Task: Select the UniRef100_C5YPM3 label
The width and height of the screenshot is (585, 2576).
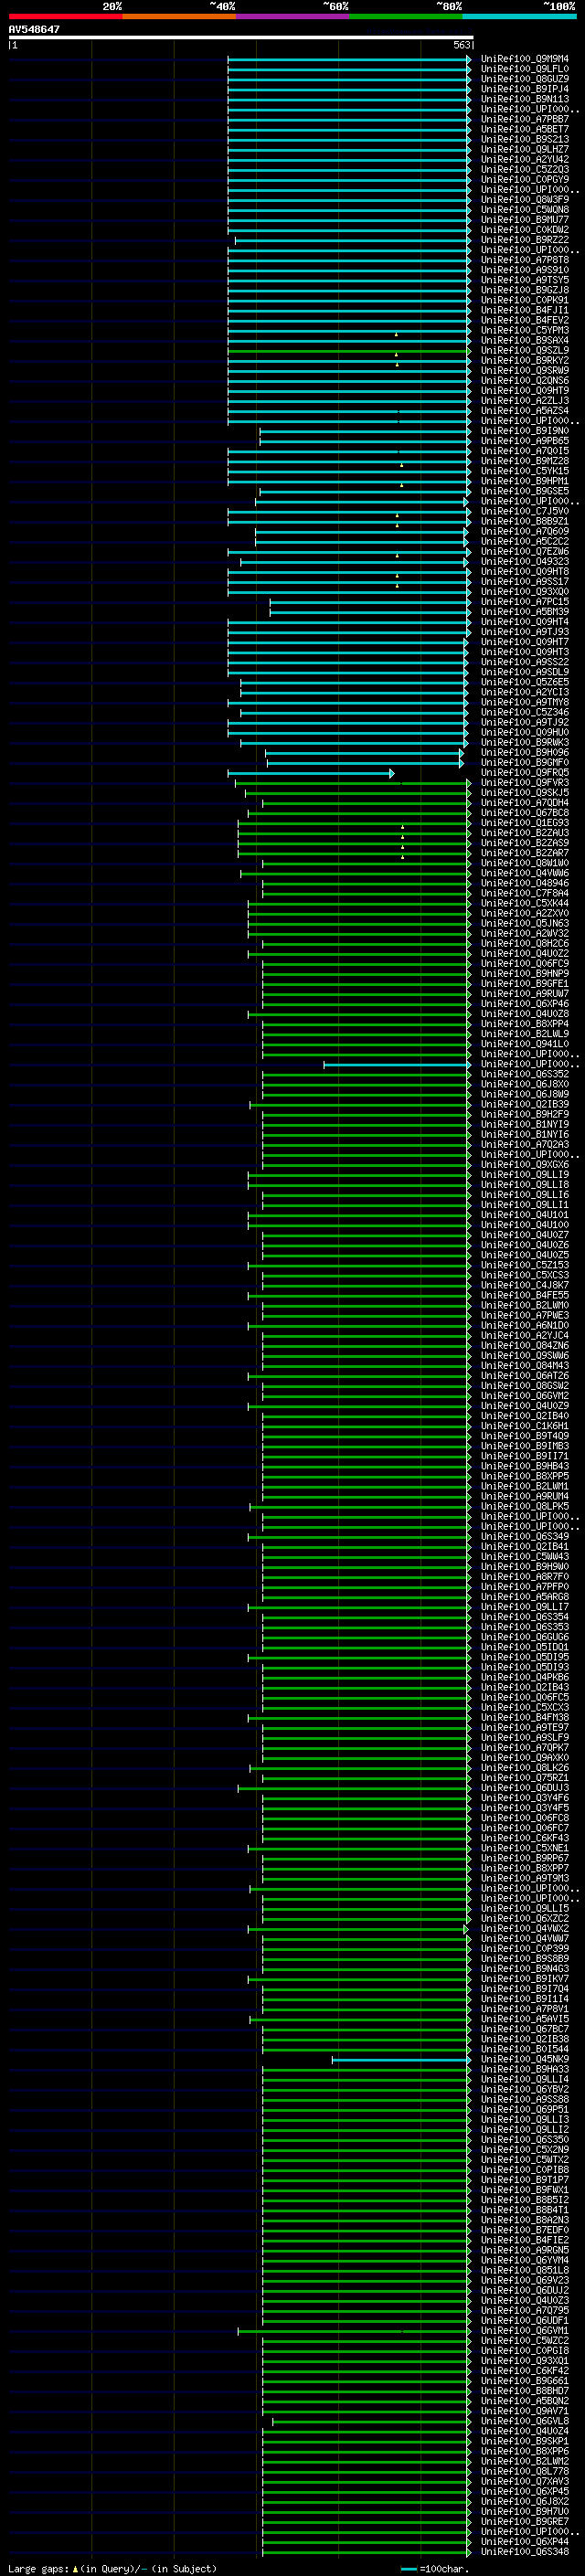Action: (x=525, y=330)
